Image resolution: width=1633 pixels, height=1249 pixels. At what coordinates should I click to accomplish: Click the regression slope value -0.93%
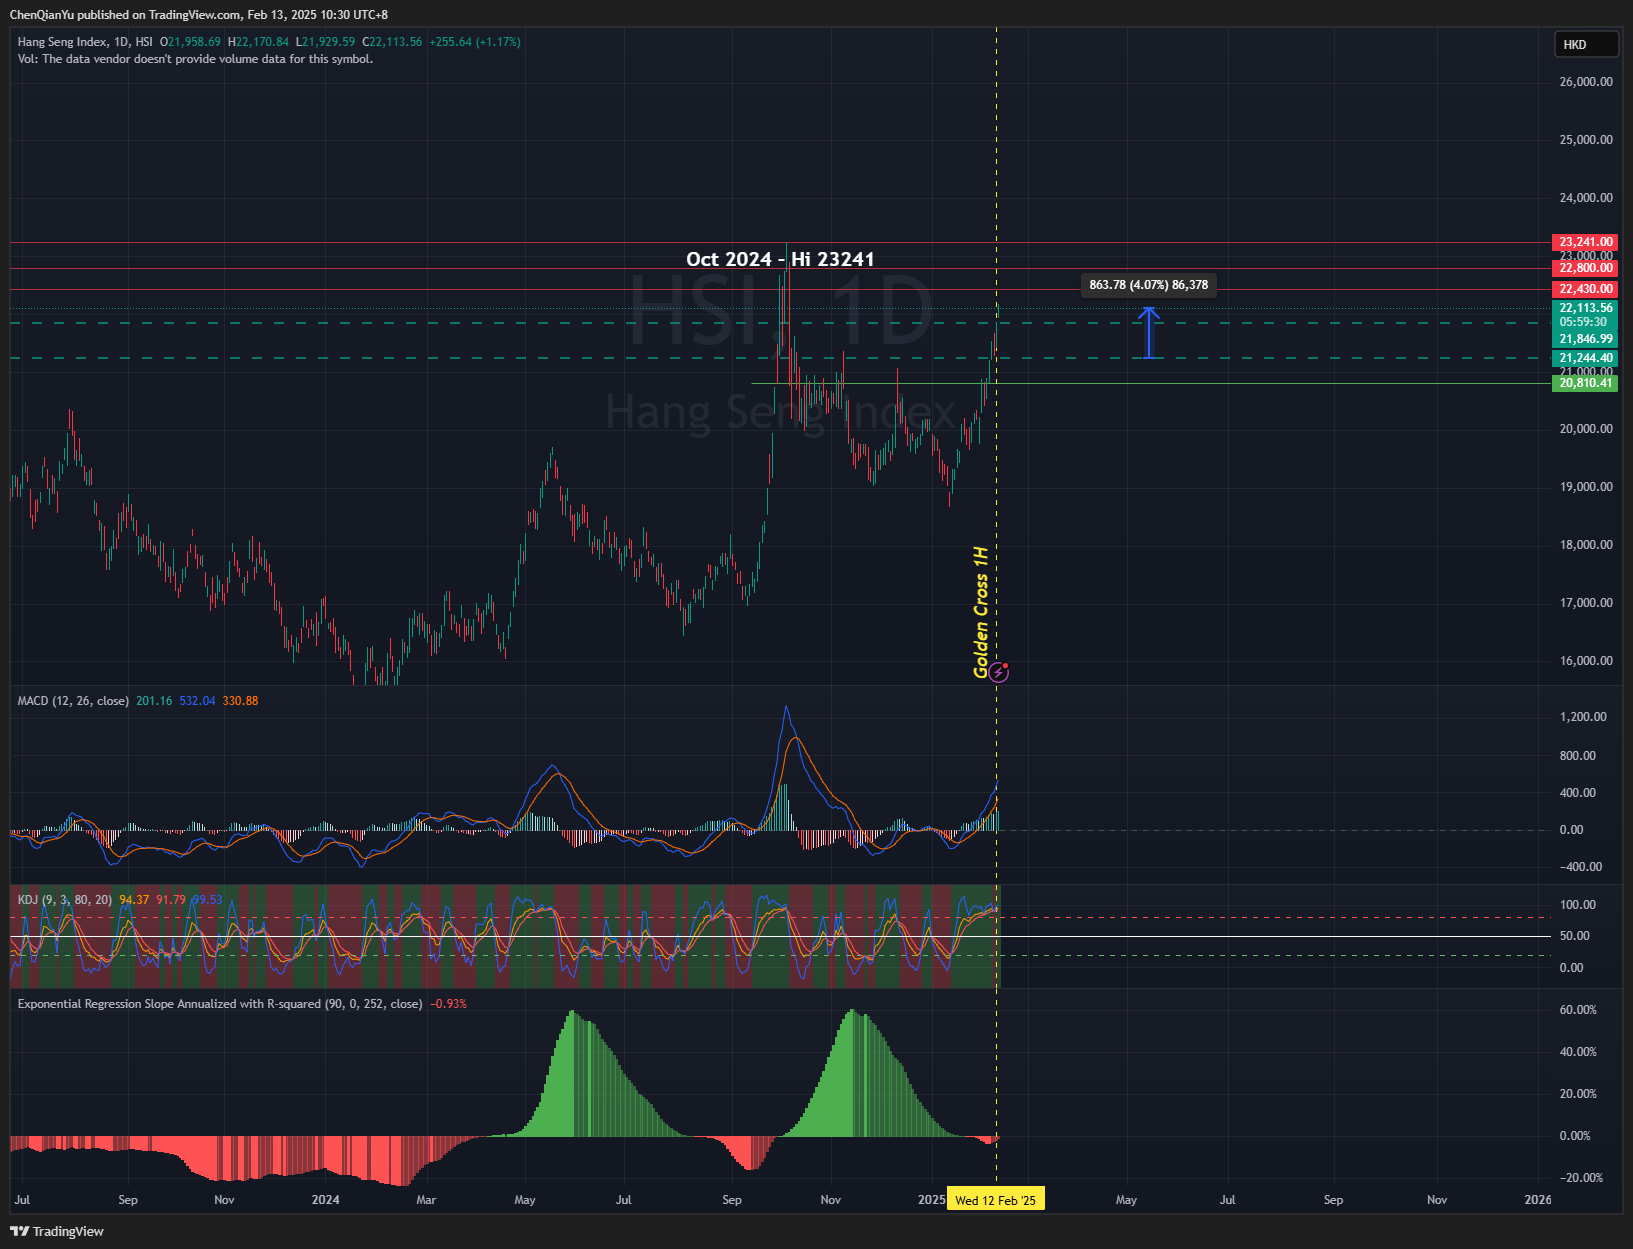(448, 1004)
